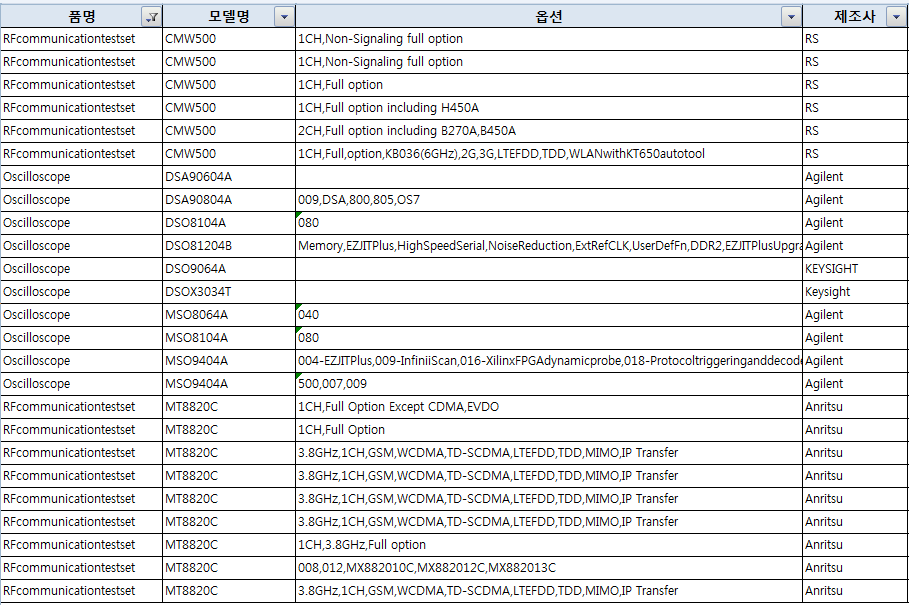Open the 제조사 column filter dropdown
Screen dimensions: 909x605
tap(897, 16)
